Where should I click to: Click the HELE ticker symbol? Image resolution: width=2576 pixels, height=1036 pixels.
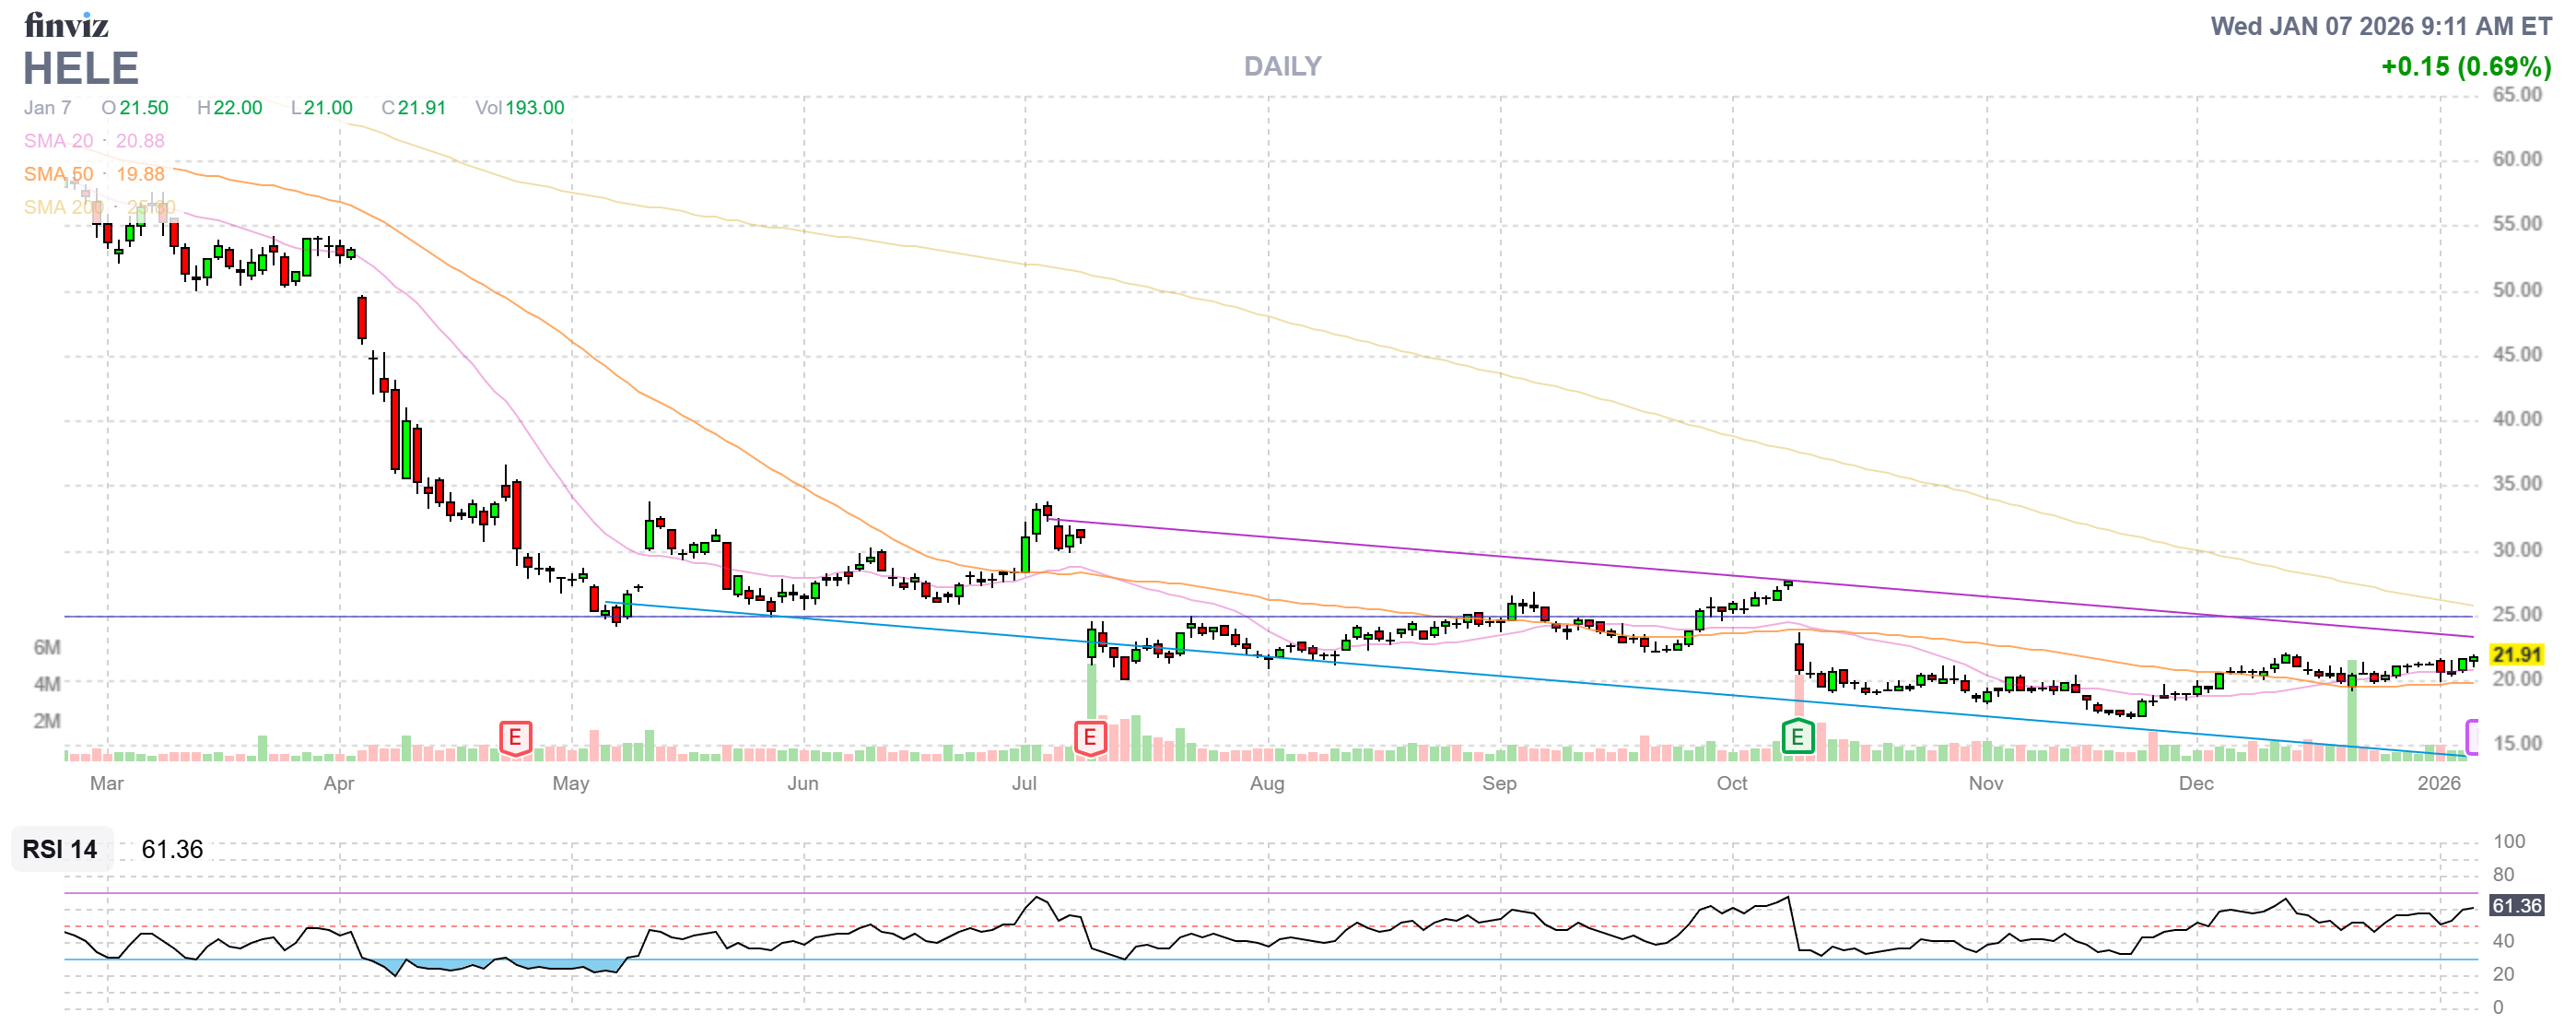tap(81, 68)
